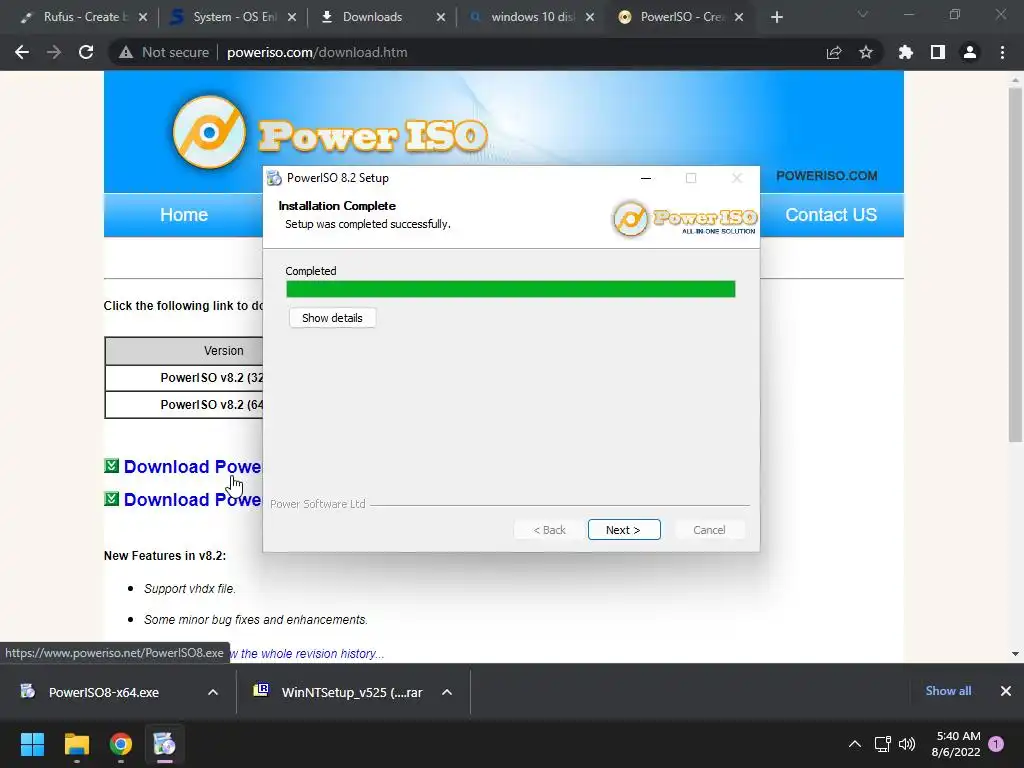Viewport: 1024px width, 768px height.
Task: Click the PowerISO logo on the webpage
Action: (x=330, y=133)
